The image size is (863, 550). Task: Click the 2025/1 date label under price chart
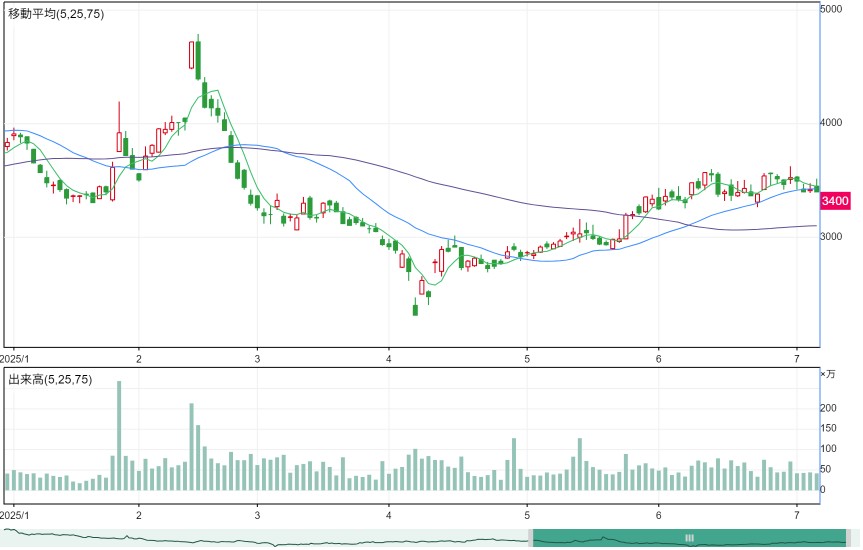[14, 359]
